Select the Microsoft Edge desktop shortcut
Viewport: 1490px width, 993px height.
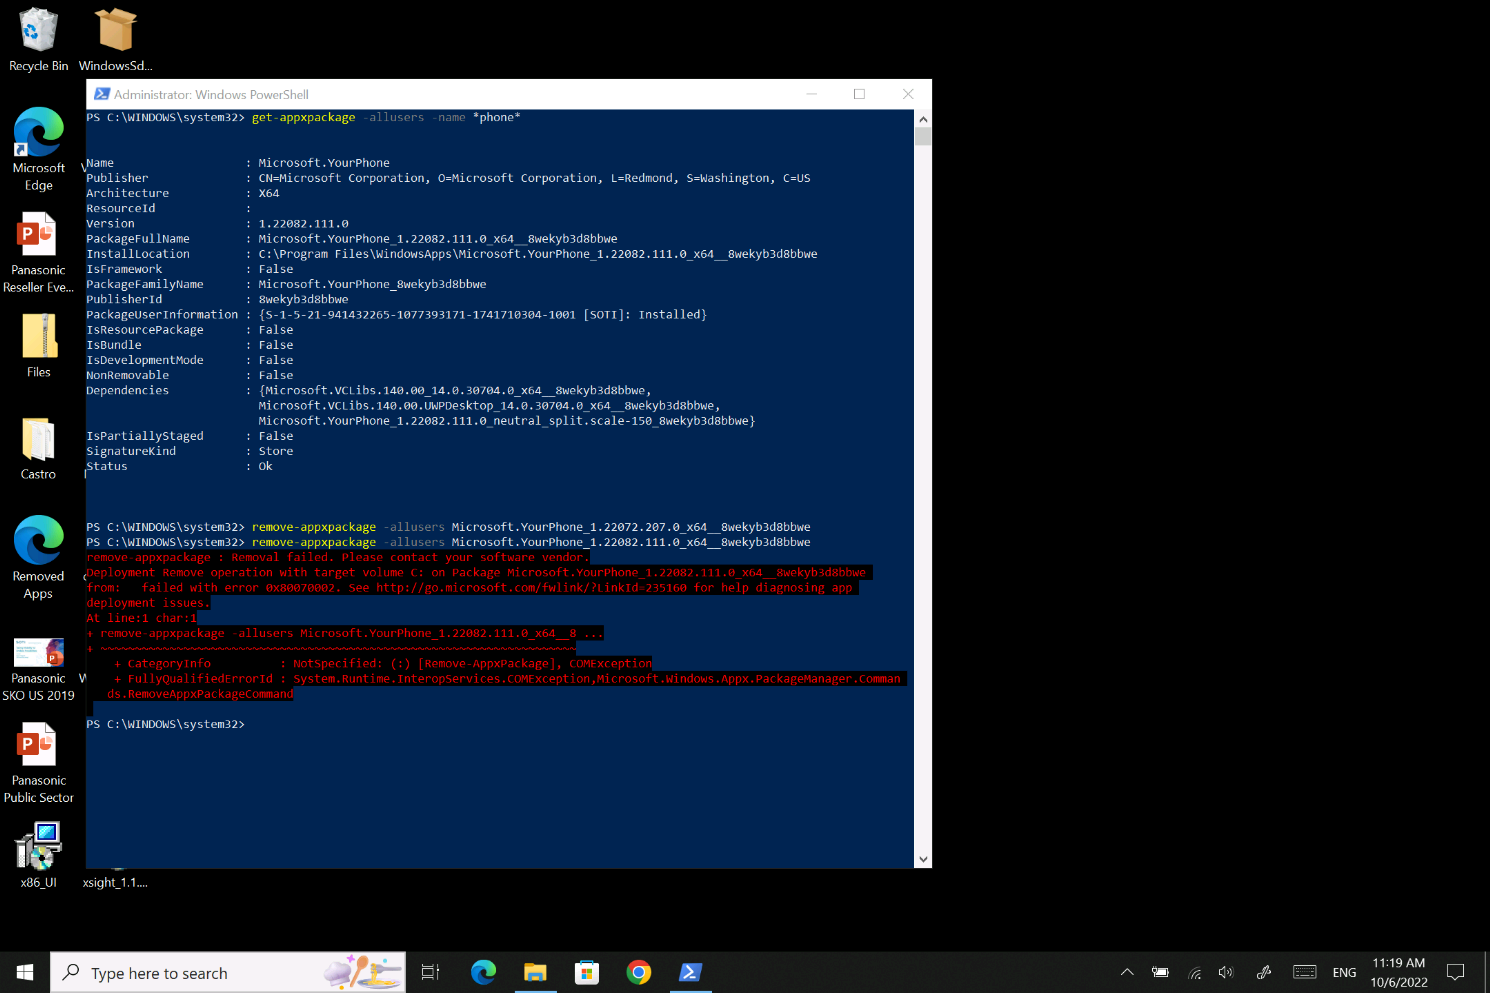(38, 150)
